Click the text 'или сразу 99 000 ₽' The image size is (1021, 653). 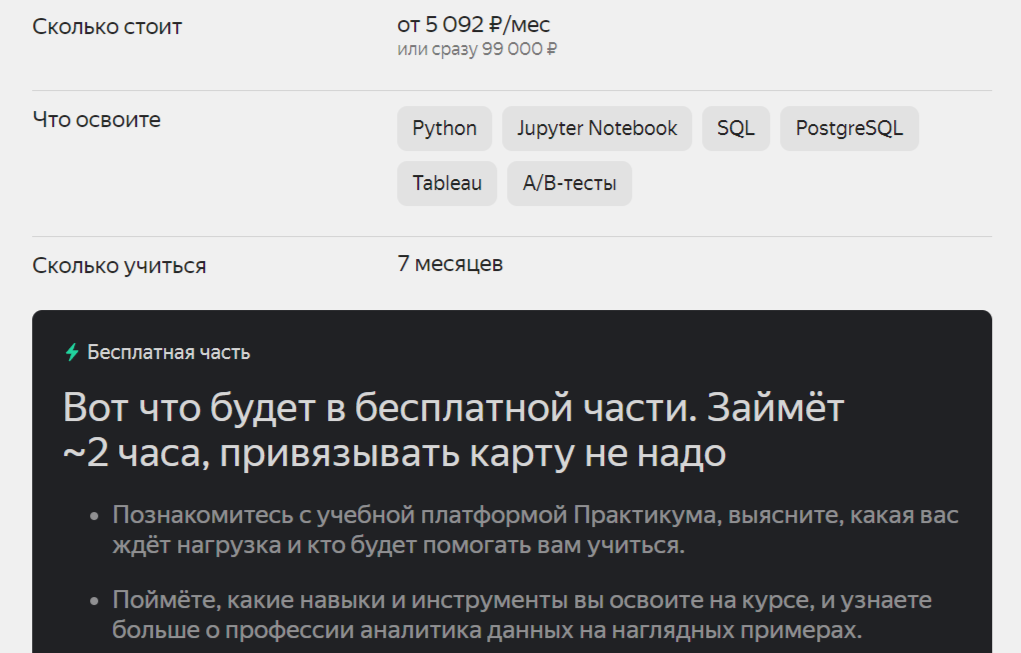[x=477, y=49]
